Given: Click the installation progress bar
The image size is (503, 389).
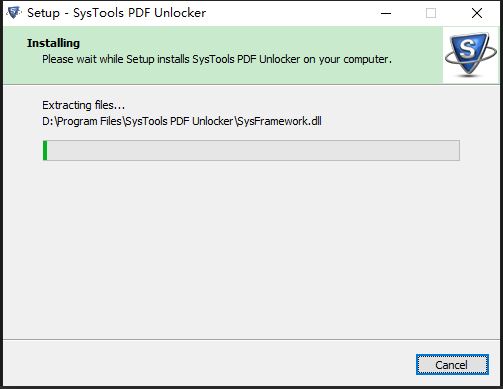Looking at the screenshot, I should (x=251, y=150).
